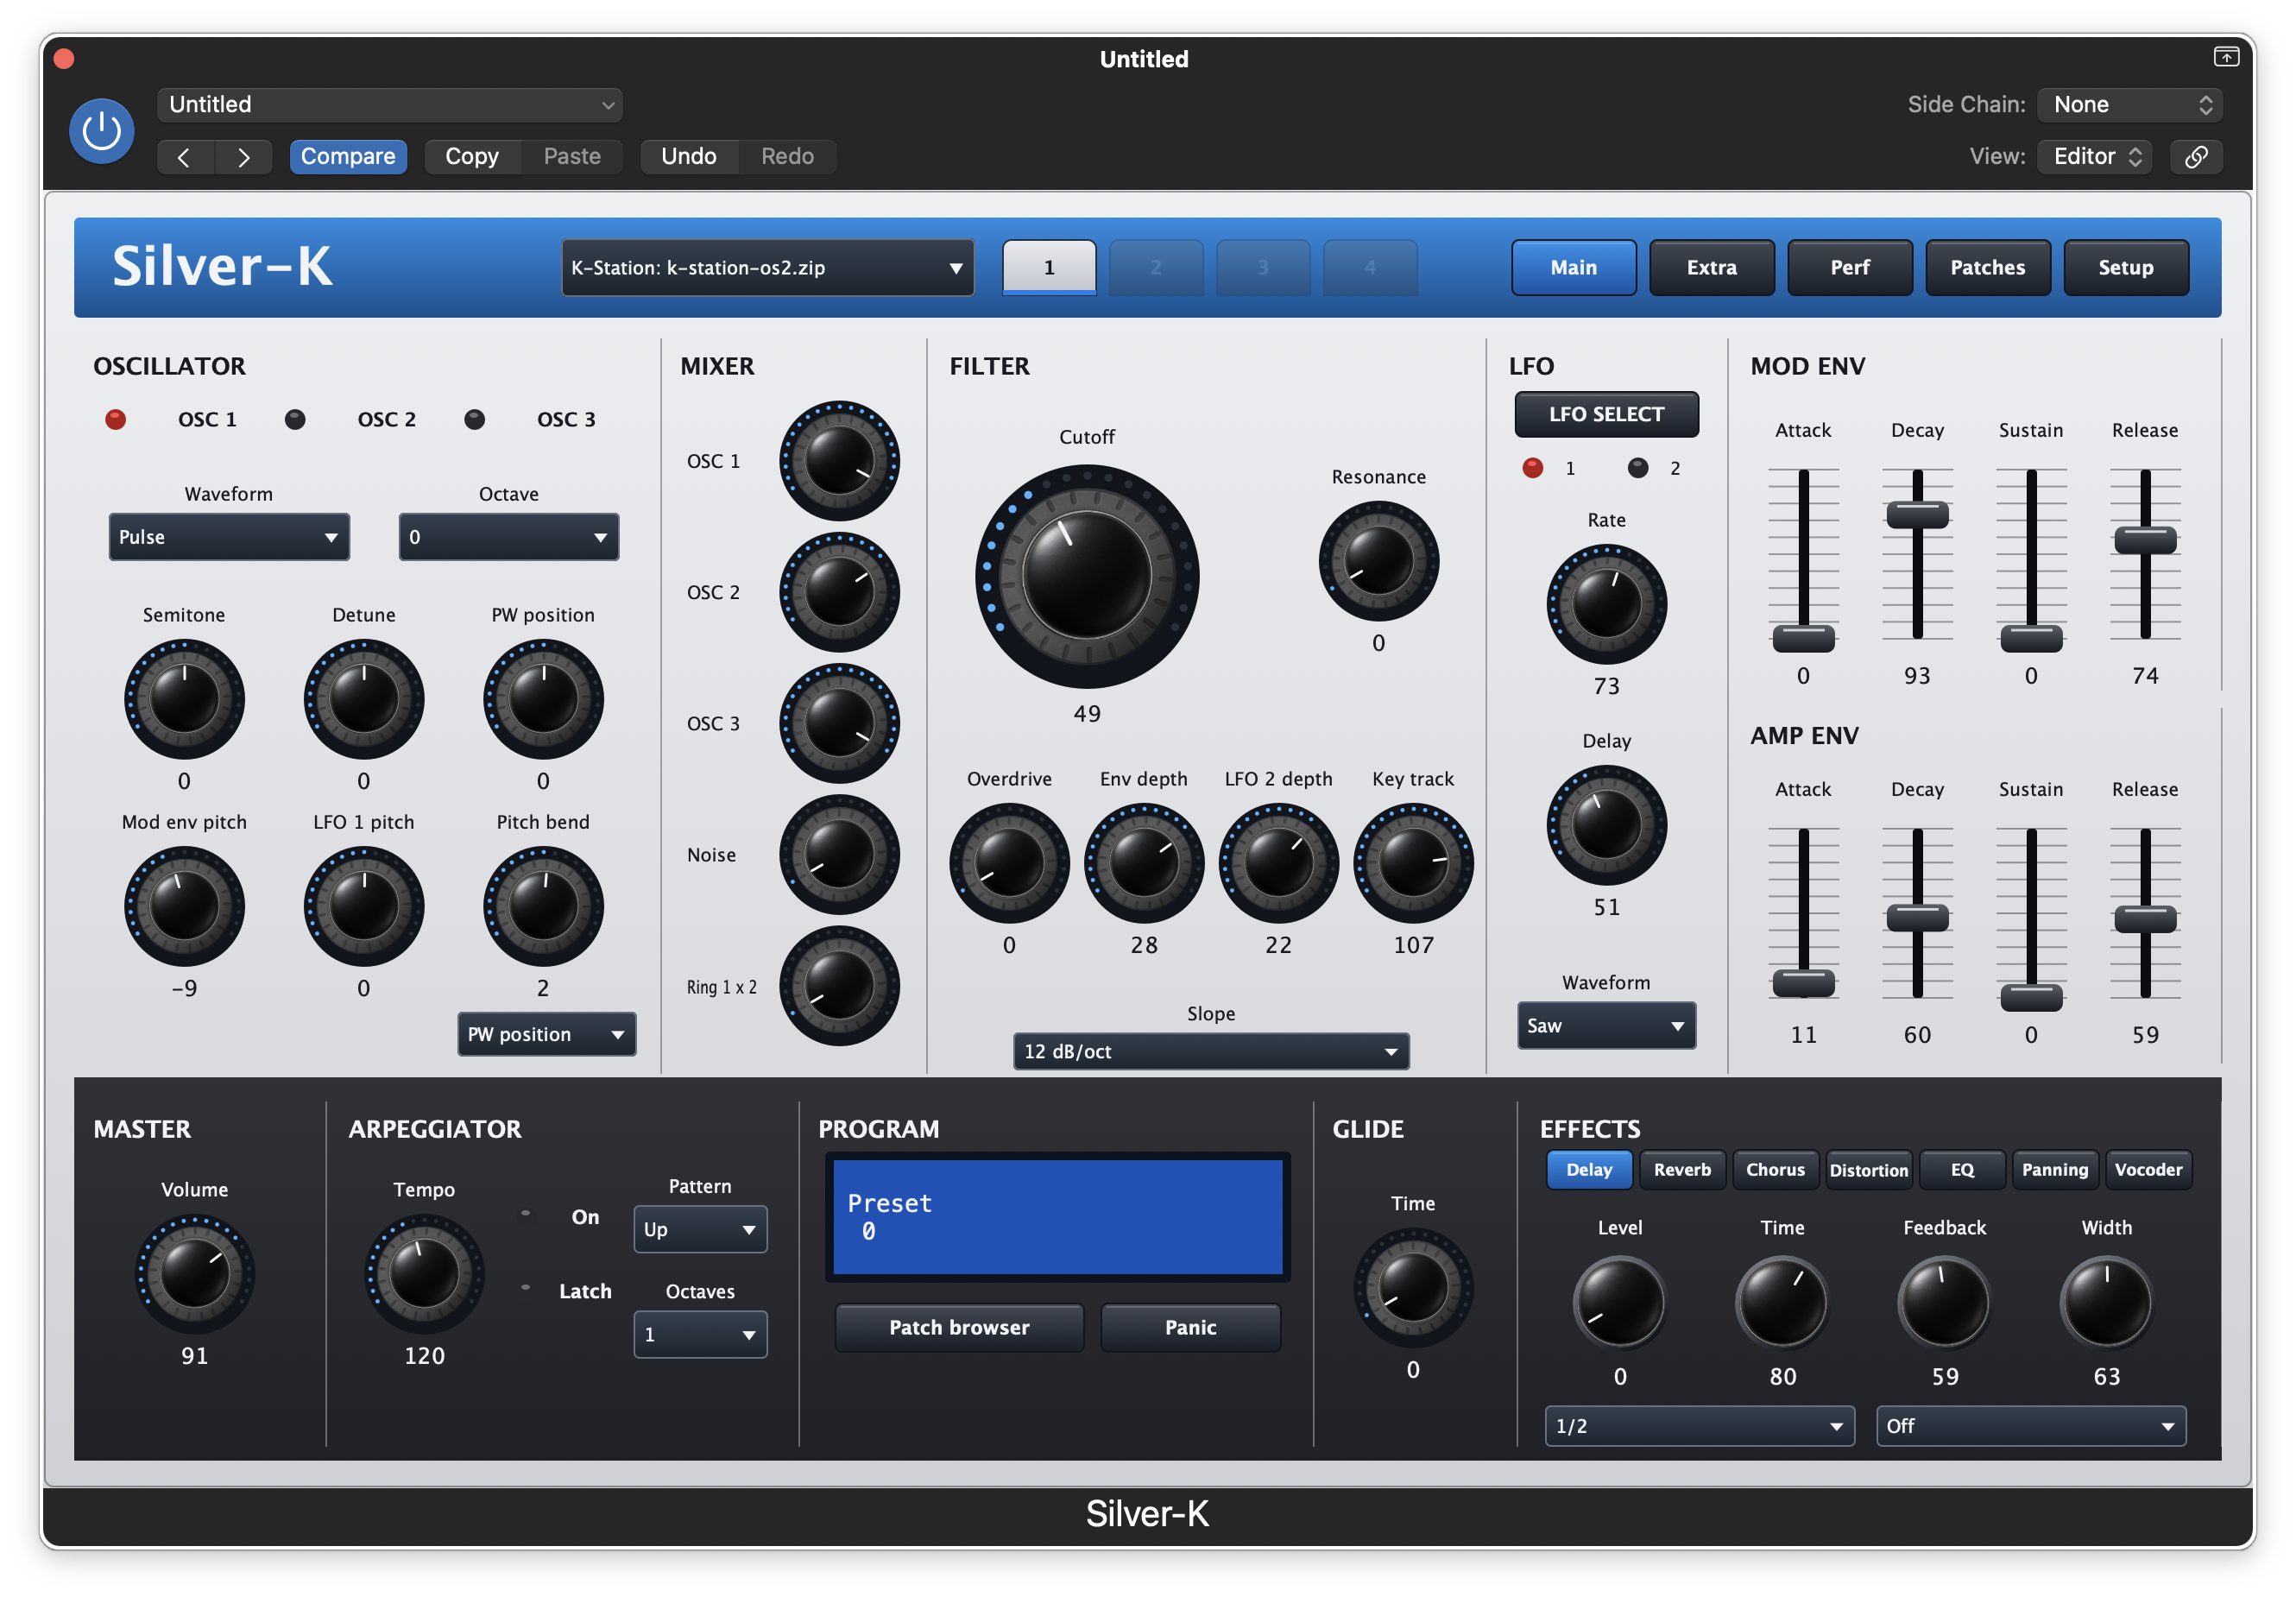The image size is (2296, 1597).
Task: Click the window expand icon at top right
Action: coord(2226,57)
